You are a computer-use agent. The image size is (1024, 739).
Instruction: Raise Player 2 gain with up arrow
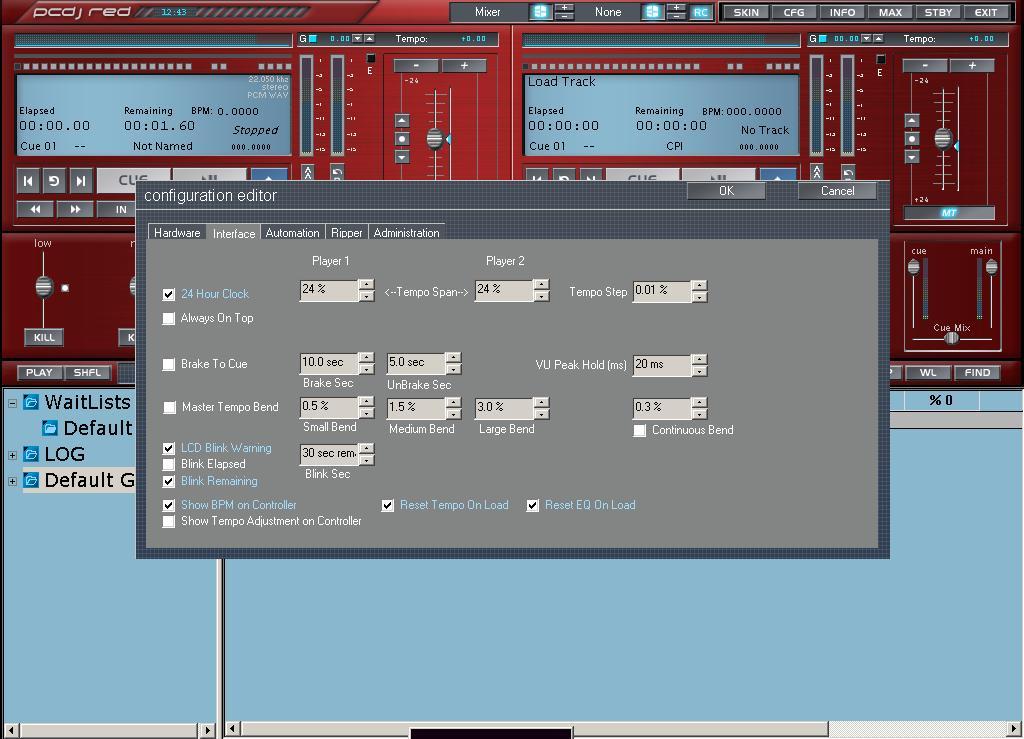coord(878,39)
